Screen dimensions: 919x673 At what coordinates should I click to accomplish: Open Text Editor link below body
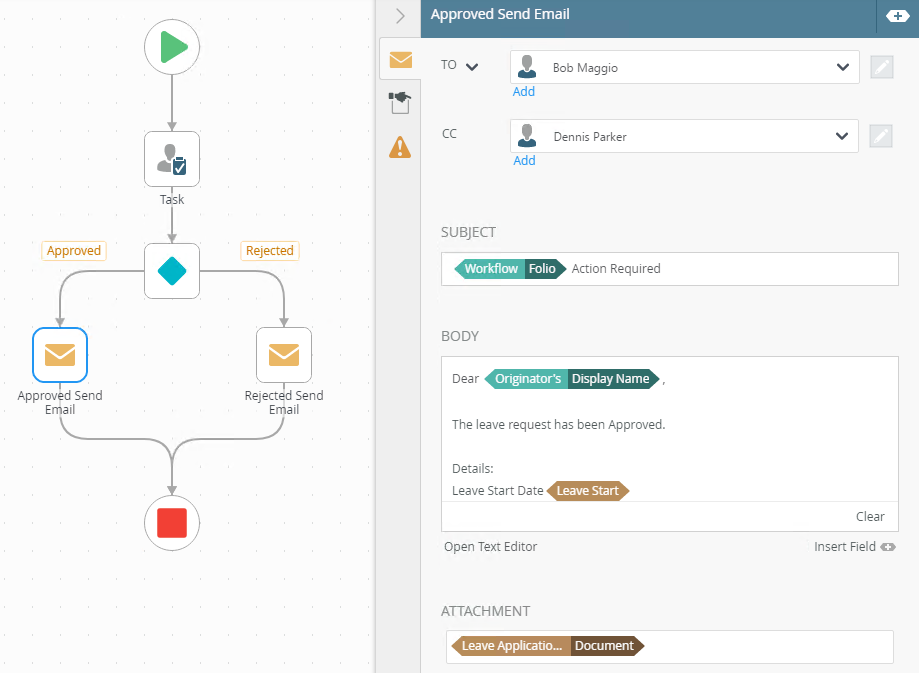[x=491, y=547]
